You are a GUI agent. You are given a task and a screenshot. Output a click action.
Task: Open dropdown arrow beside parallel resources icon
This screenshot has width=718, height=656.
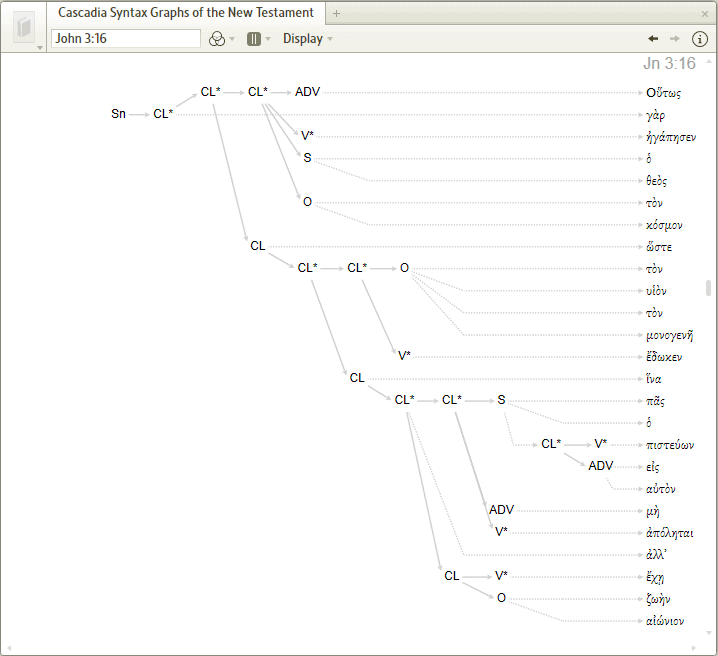pyautogui.click(x=269, y=39)
